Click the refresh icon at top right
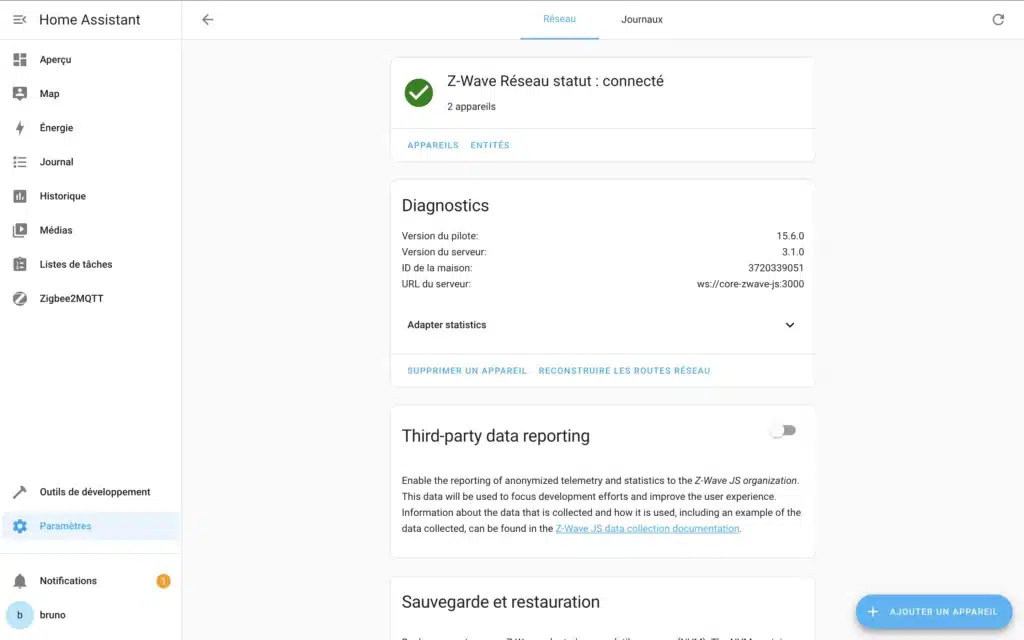The height and width of the screenshot is (640, 1024). click(998, 20)
